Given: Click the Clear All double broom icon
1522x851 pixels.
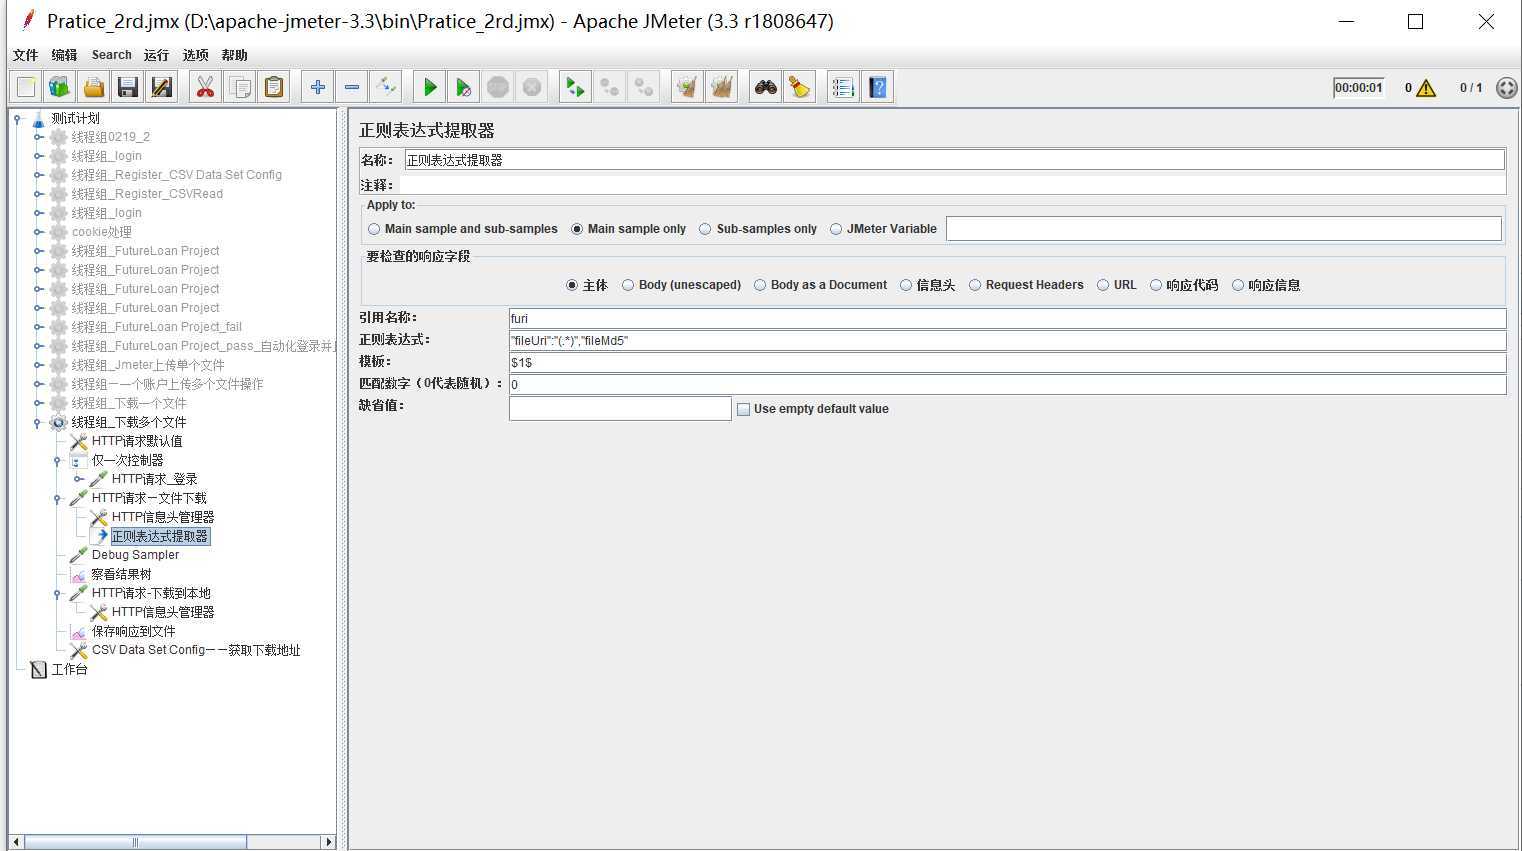Looking at the screenshot, I should point(722,87).
